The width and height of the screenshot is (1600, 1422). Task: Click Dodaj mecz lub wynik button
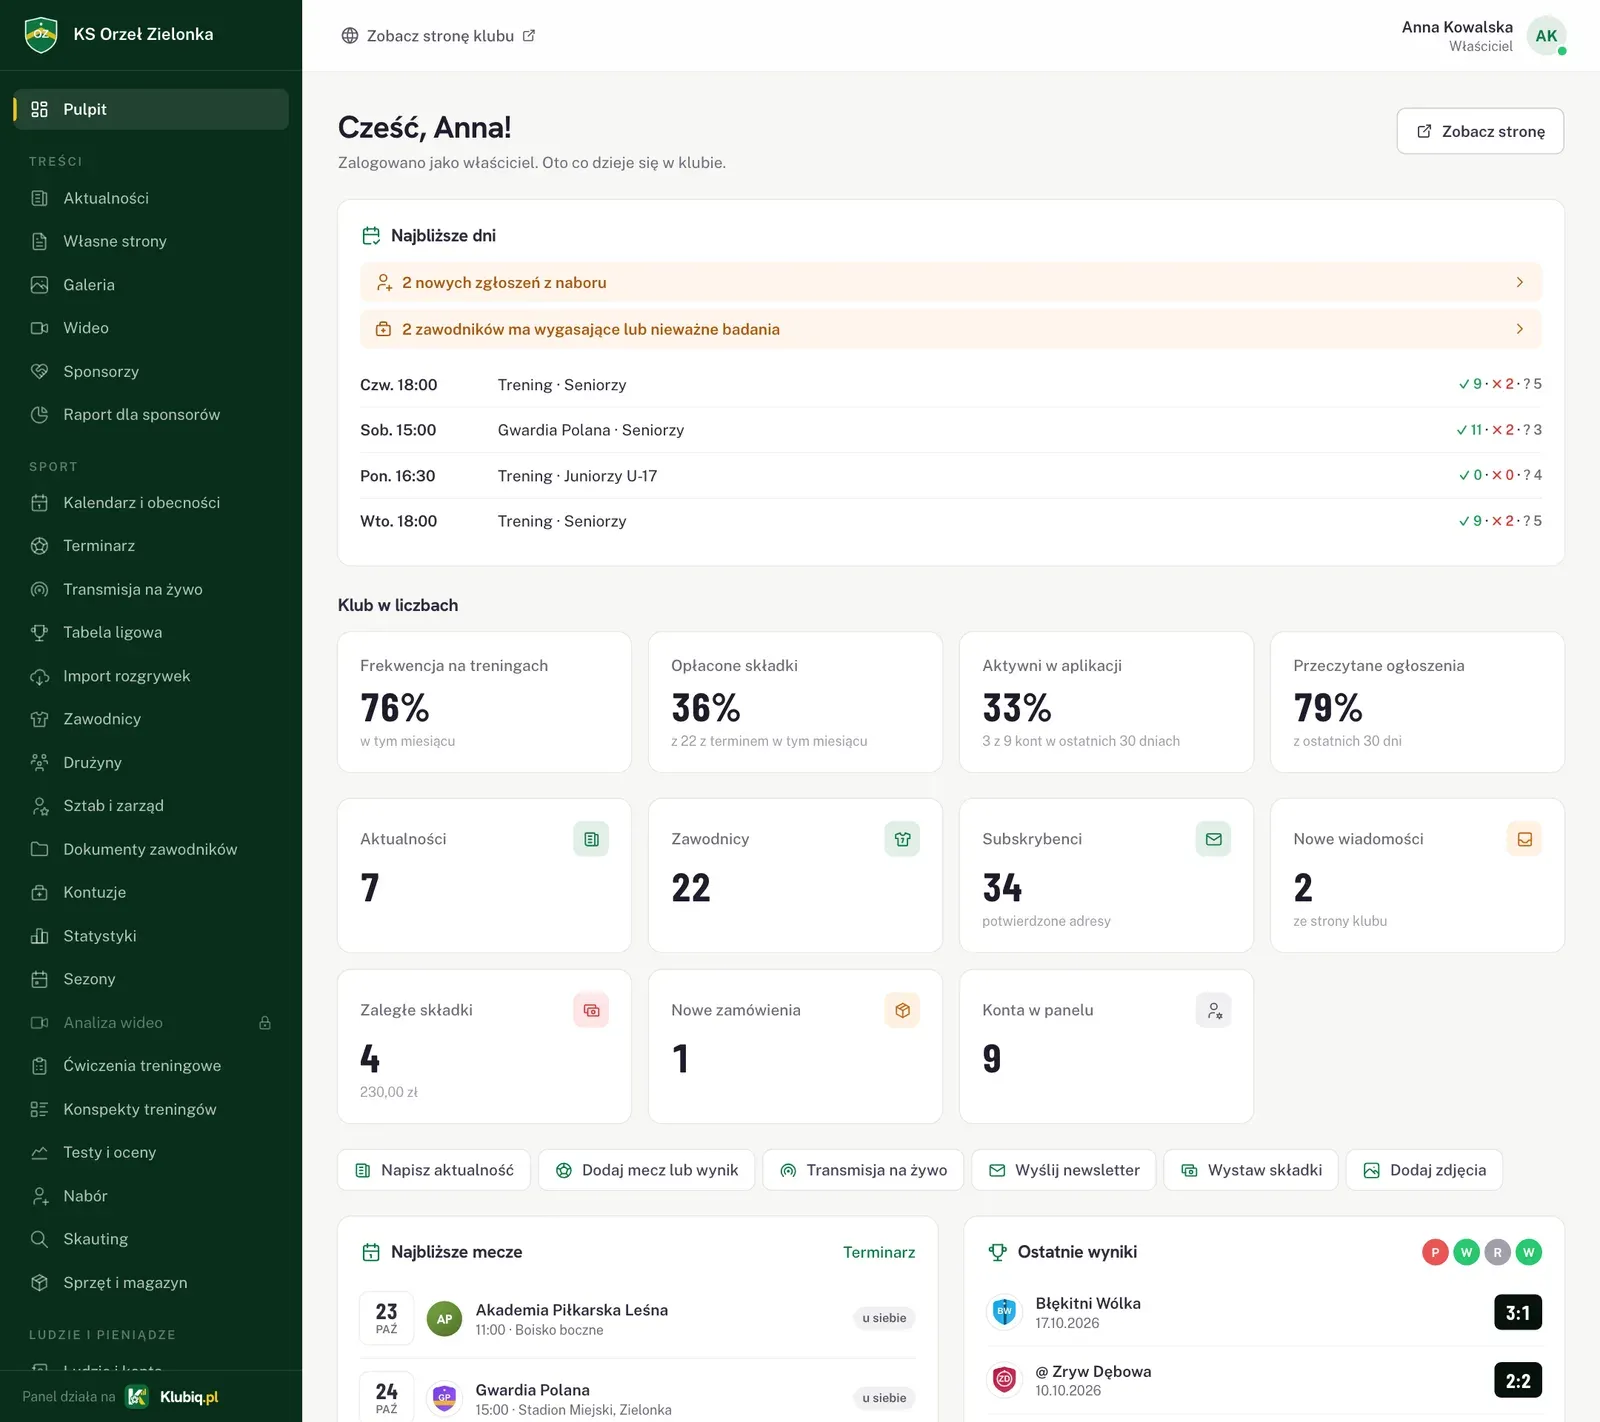pyautogui.click(x=647, y=1170)
